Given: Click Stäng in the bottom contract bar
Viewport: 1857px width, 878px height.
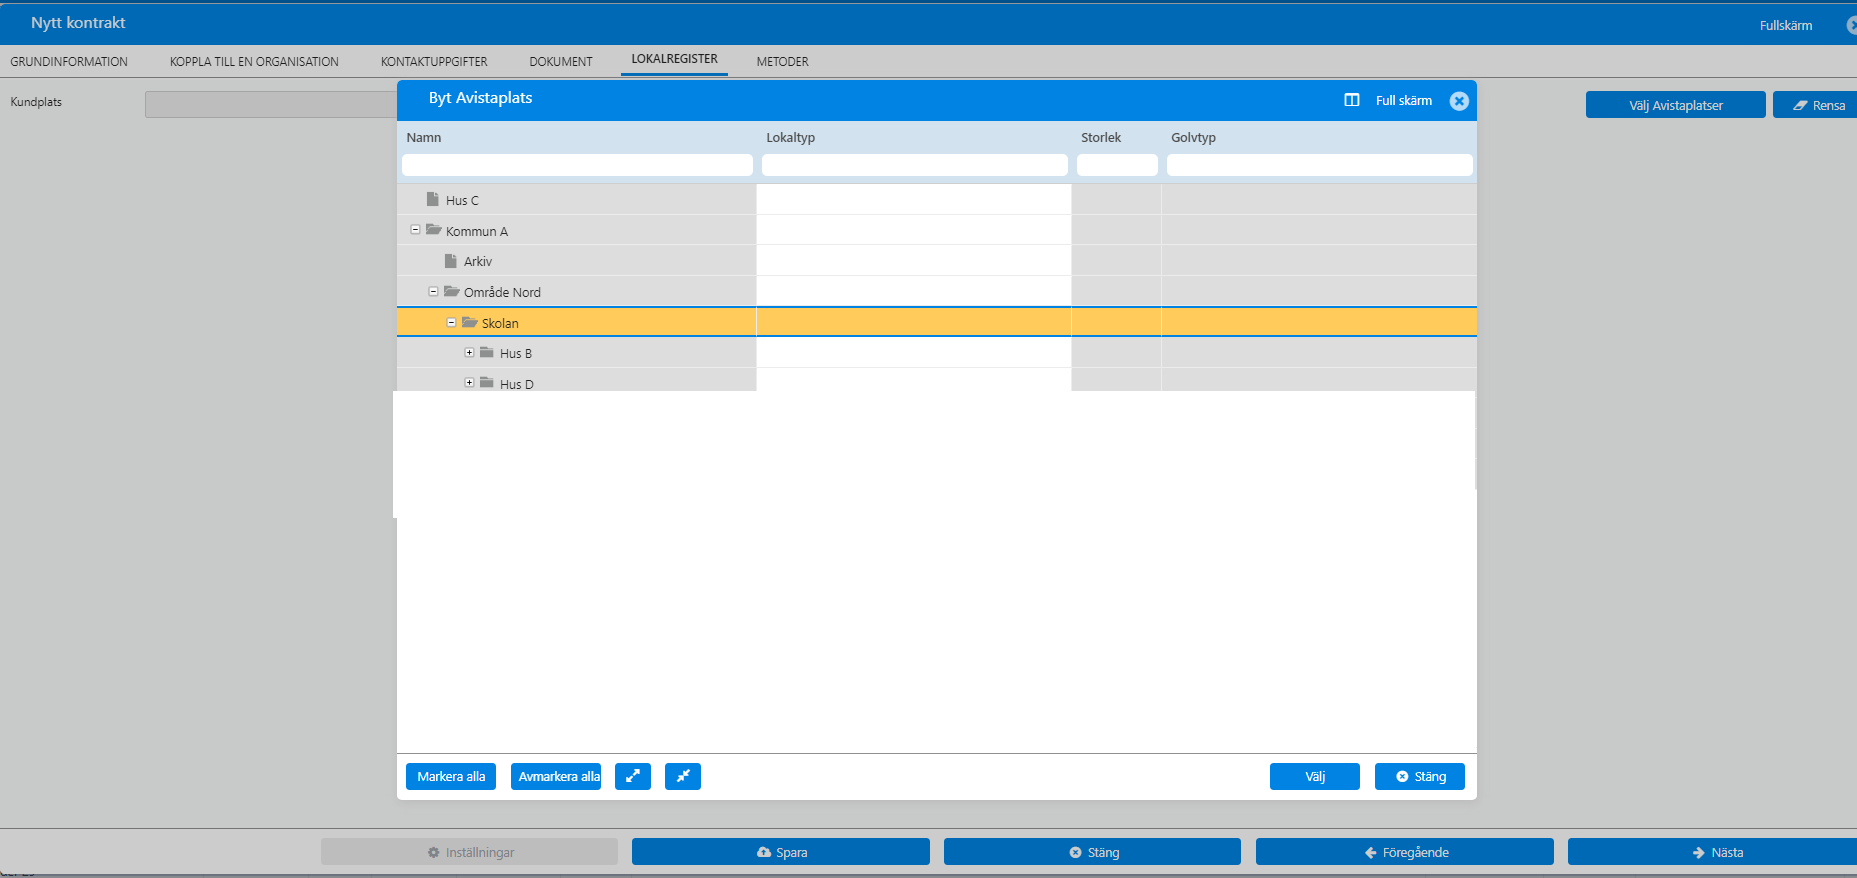Looking at the screenshot, I should point(1092,852).
